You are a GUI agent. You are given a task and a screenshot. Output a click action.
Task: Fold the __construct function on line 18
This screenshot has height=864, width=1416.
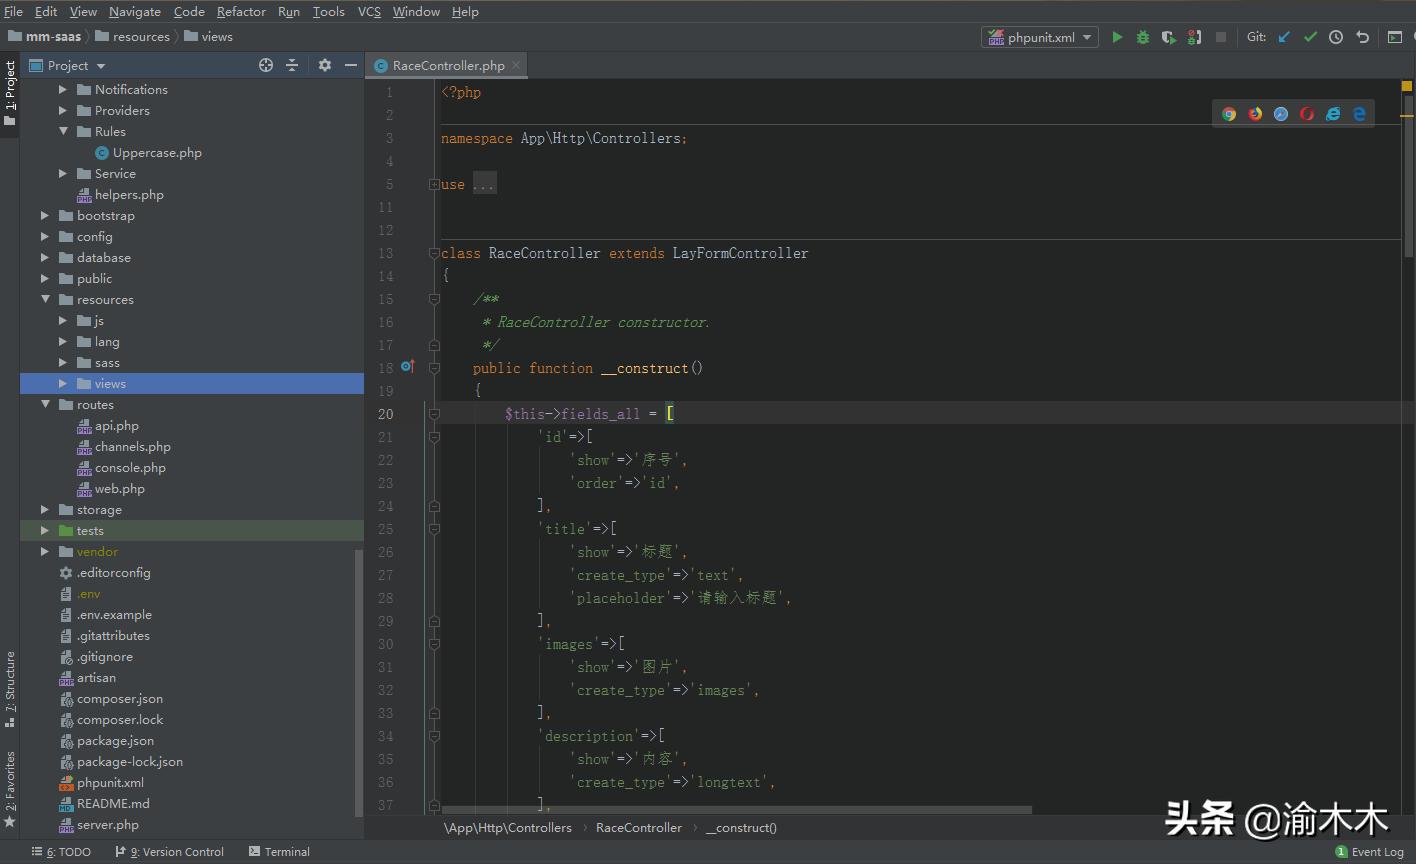click(x=434, y=368)
